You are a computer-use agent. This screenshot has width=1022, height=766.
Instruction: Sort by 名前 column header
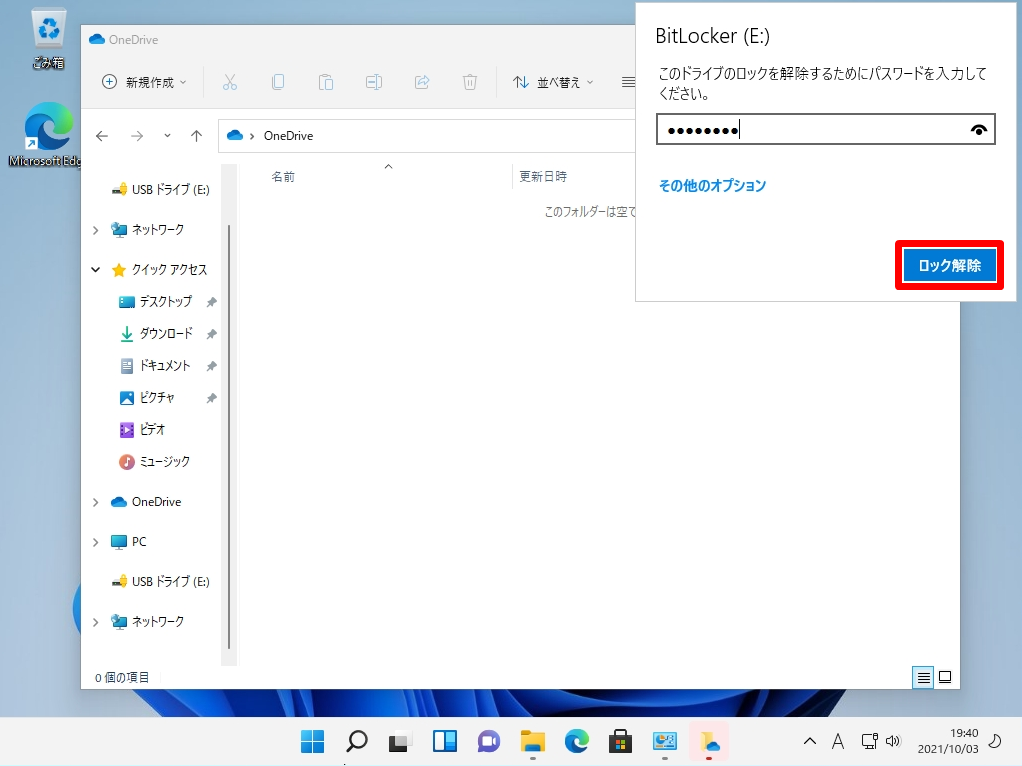(x=283, y=177)
